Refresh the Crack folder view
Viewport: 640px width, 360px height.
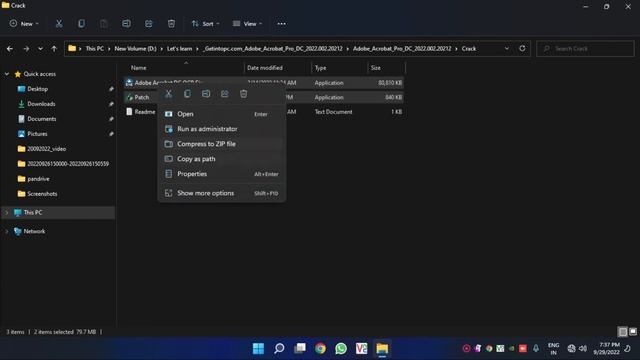tap(522, 49)
